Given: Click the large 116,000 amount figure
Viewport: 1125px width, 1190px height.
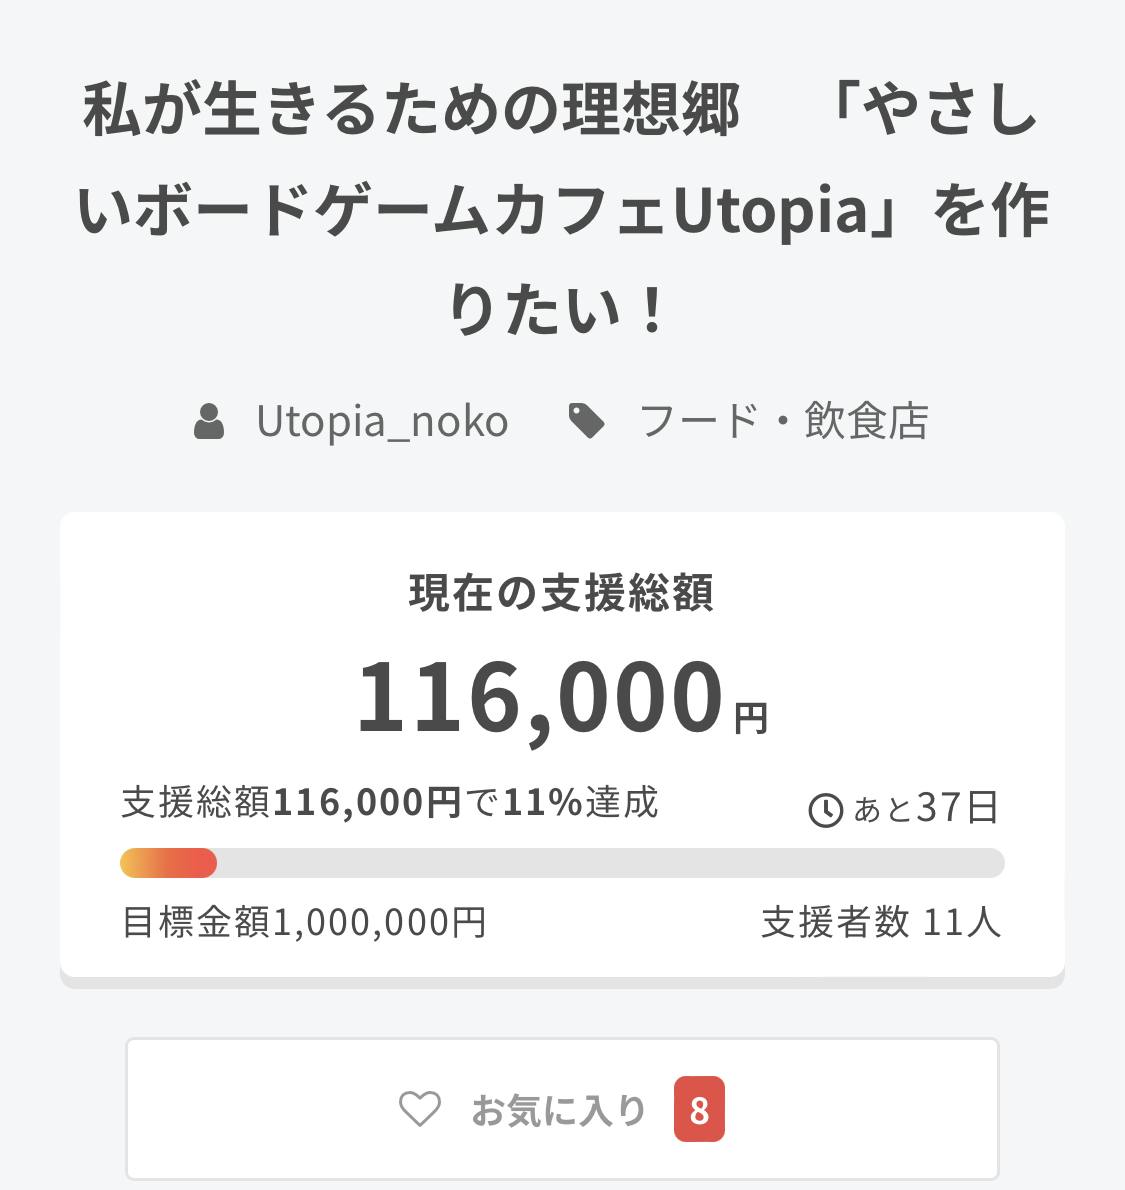Looking at the screenshot, I should pos(539,696).
